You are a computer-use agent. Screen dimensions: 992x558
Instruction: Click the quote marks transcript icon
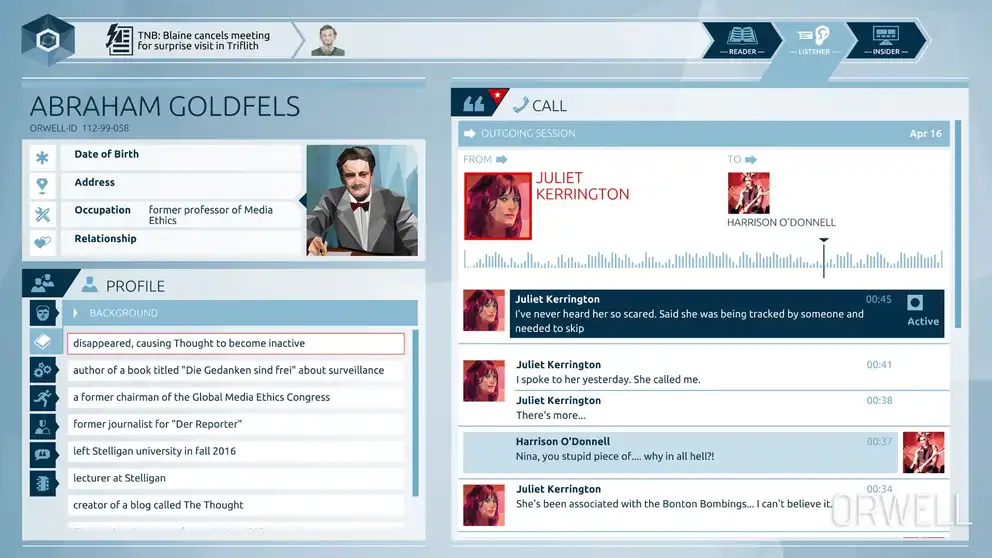[471, 104]
